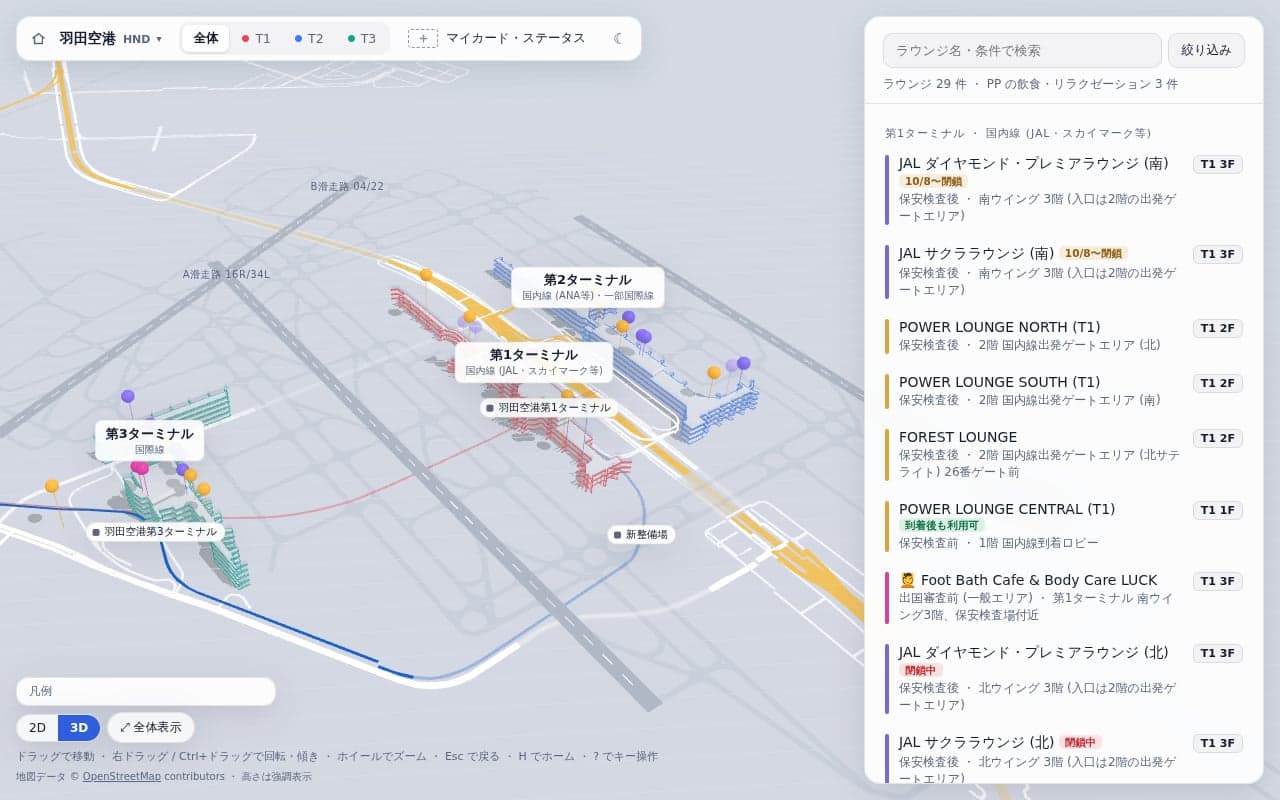This screenshot has height=800, width=1280.
Task: Click the purple pin above the 第3ターミナル label
Action: (x=128, y=396)
